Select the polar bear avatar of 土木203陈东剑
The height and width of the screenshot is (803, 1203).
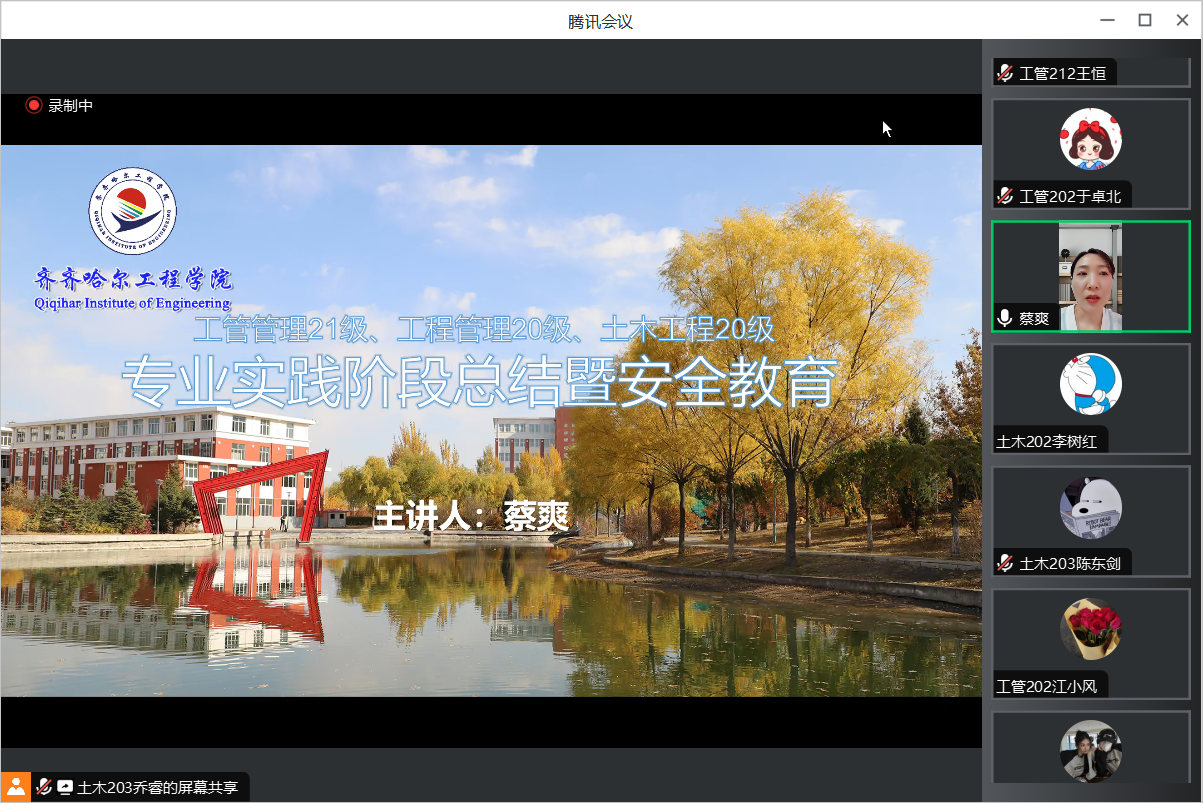(x=1090, y=507)
